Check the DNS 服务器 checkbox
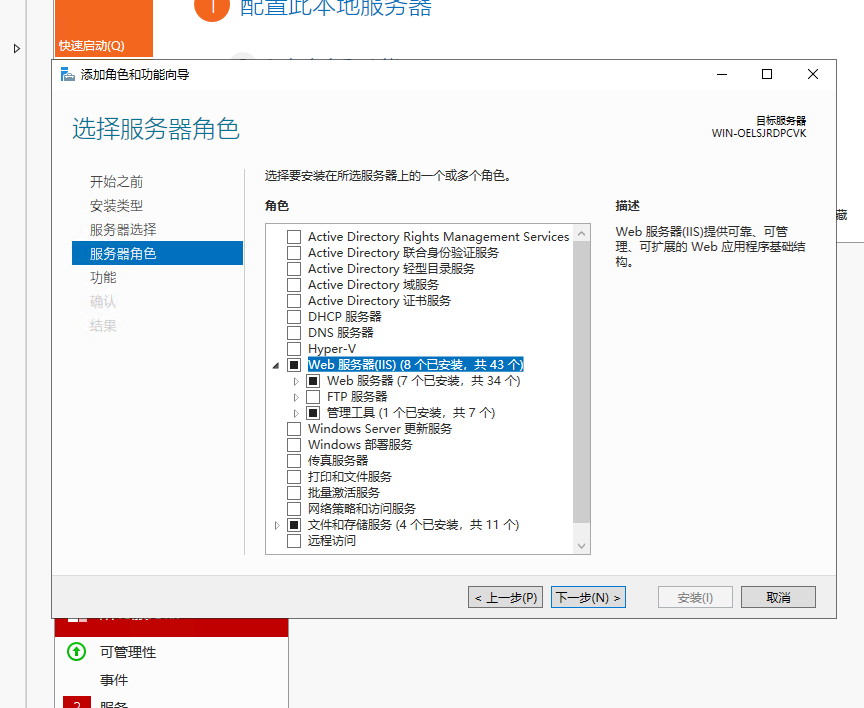The height and width of the screenshot is (708, 864). (293, 332)
